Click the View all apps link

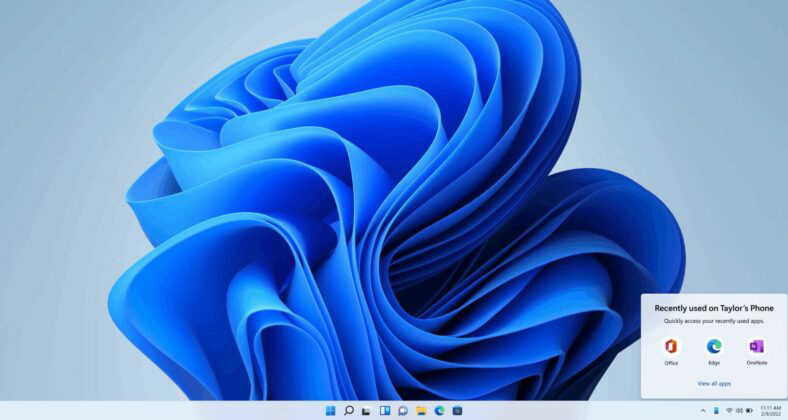coord(714,383)
